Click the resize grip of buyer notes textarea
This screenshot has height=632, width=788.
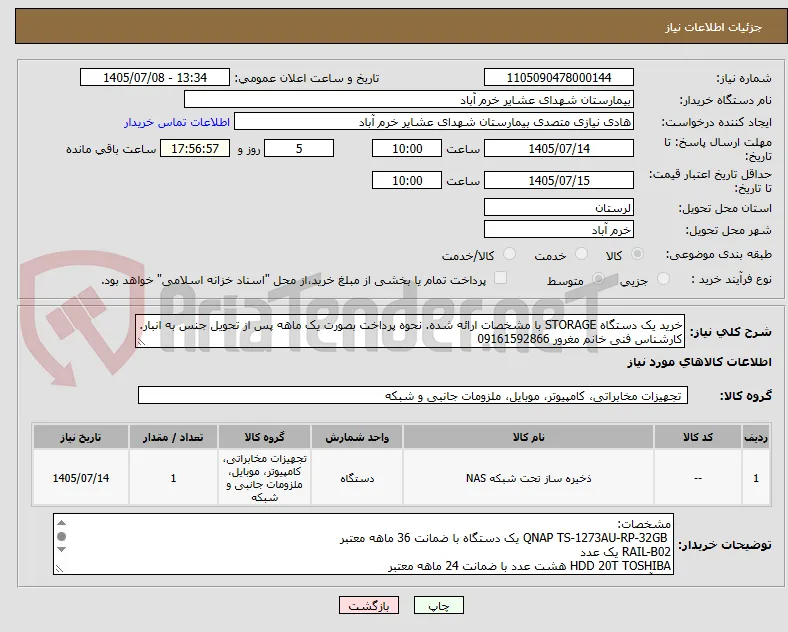(59, 569)
